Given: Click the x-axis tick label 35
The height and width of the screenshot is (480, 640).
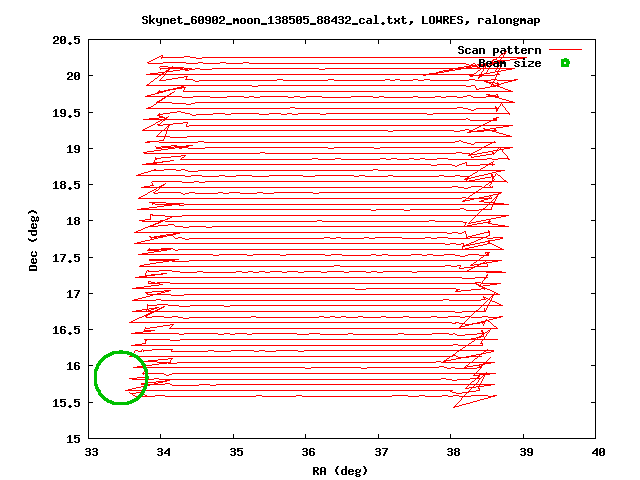Looking at the screenshot, I should (x=236, y=452).
